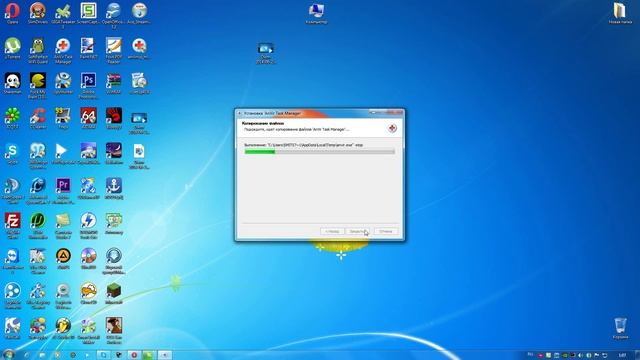640x360 pixels.
Task: Select the green S ScreenCapture shortcut
Action: (x=89, y=13)
